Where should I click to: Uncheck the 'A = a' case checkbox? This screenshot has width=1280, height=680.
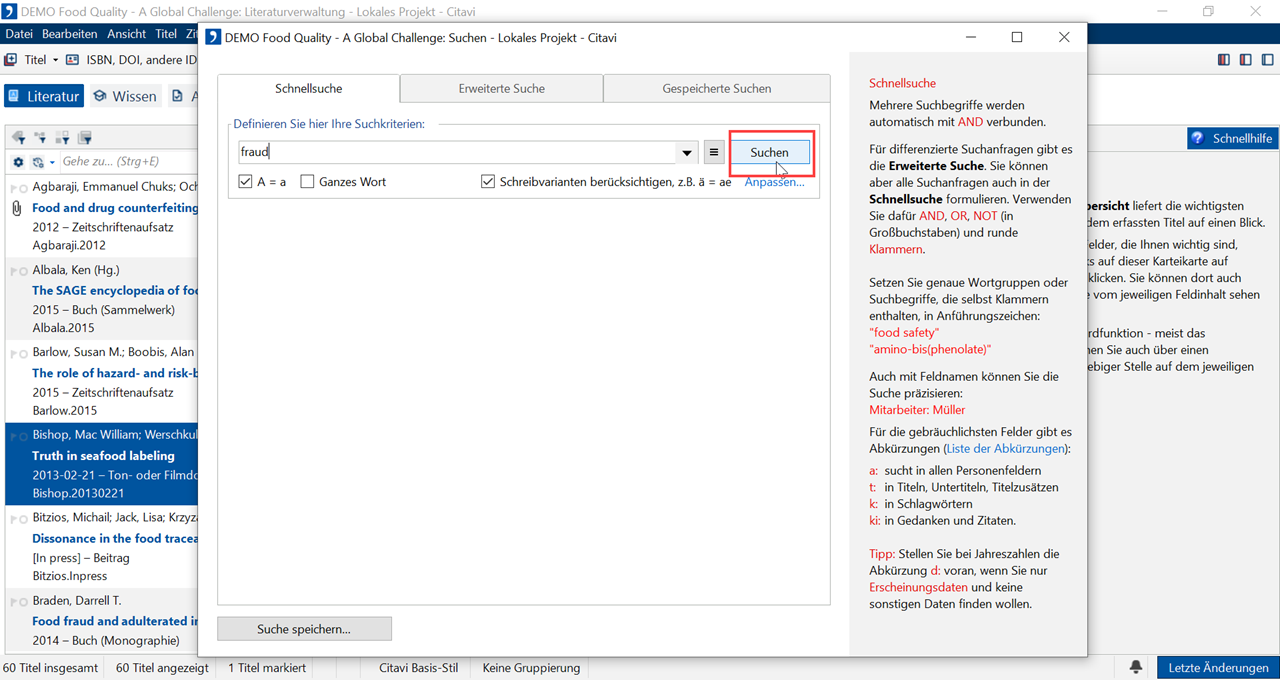coord(246,182)
